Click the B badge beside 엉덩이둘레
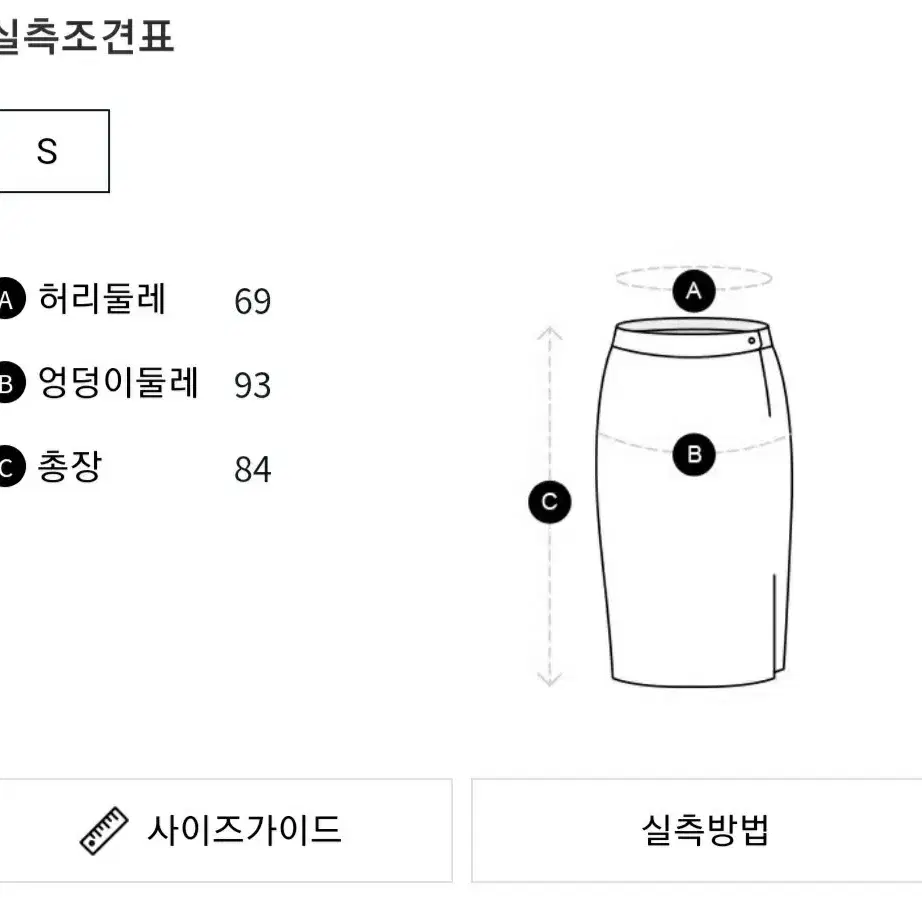Image resolution: width=922 pixels, height=922 pixels. [8, 383]
